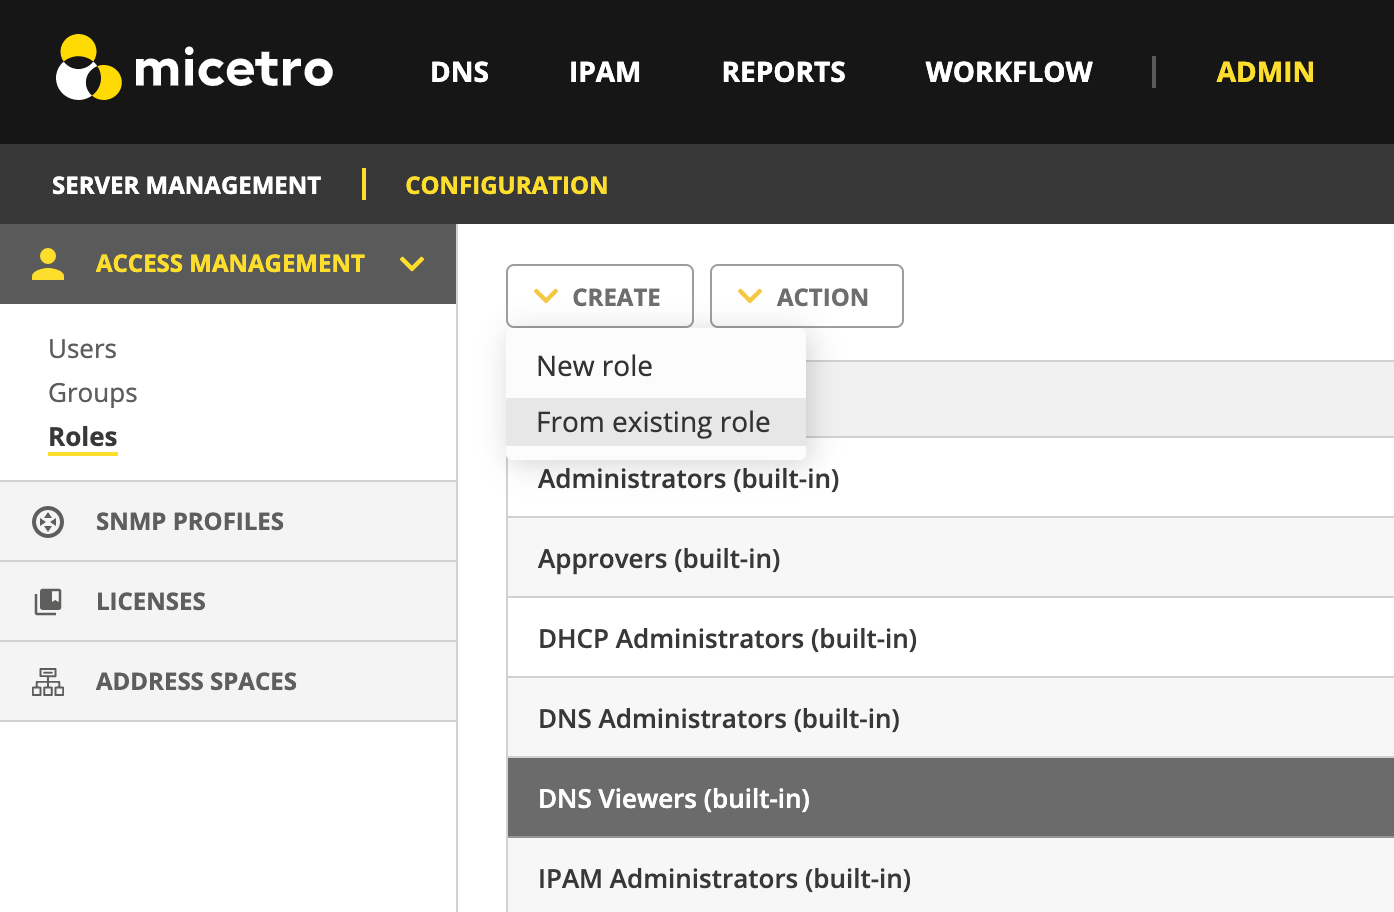Click the Micetro logo icon
This screenshot has width=1394, height=912.
(x=88, y=68)
